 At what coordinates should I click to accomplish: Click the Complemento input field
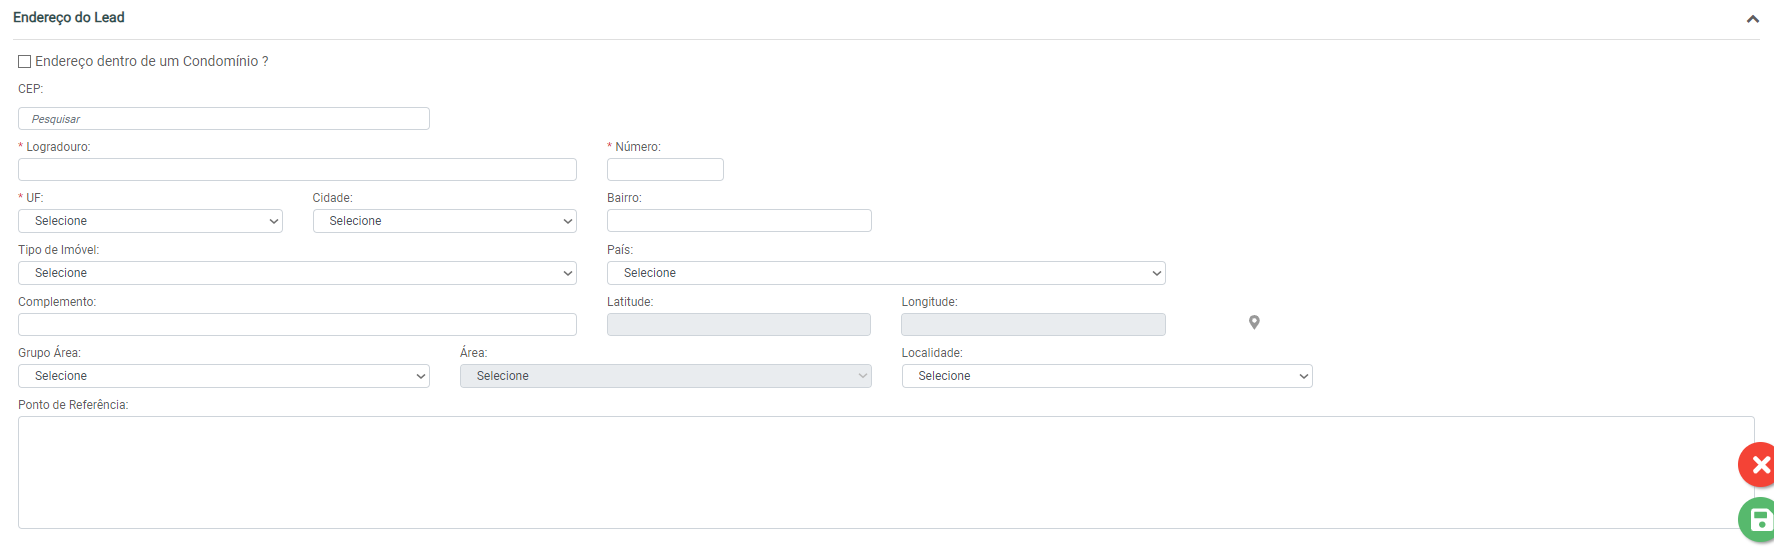pyautogui.click(x=297, y=325)
